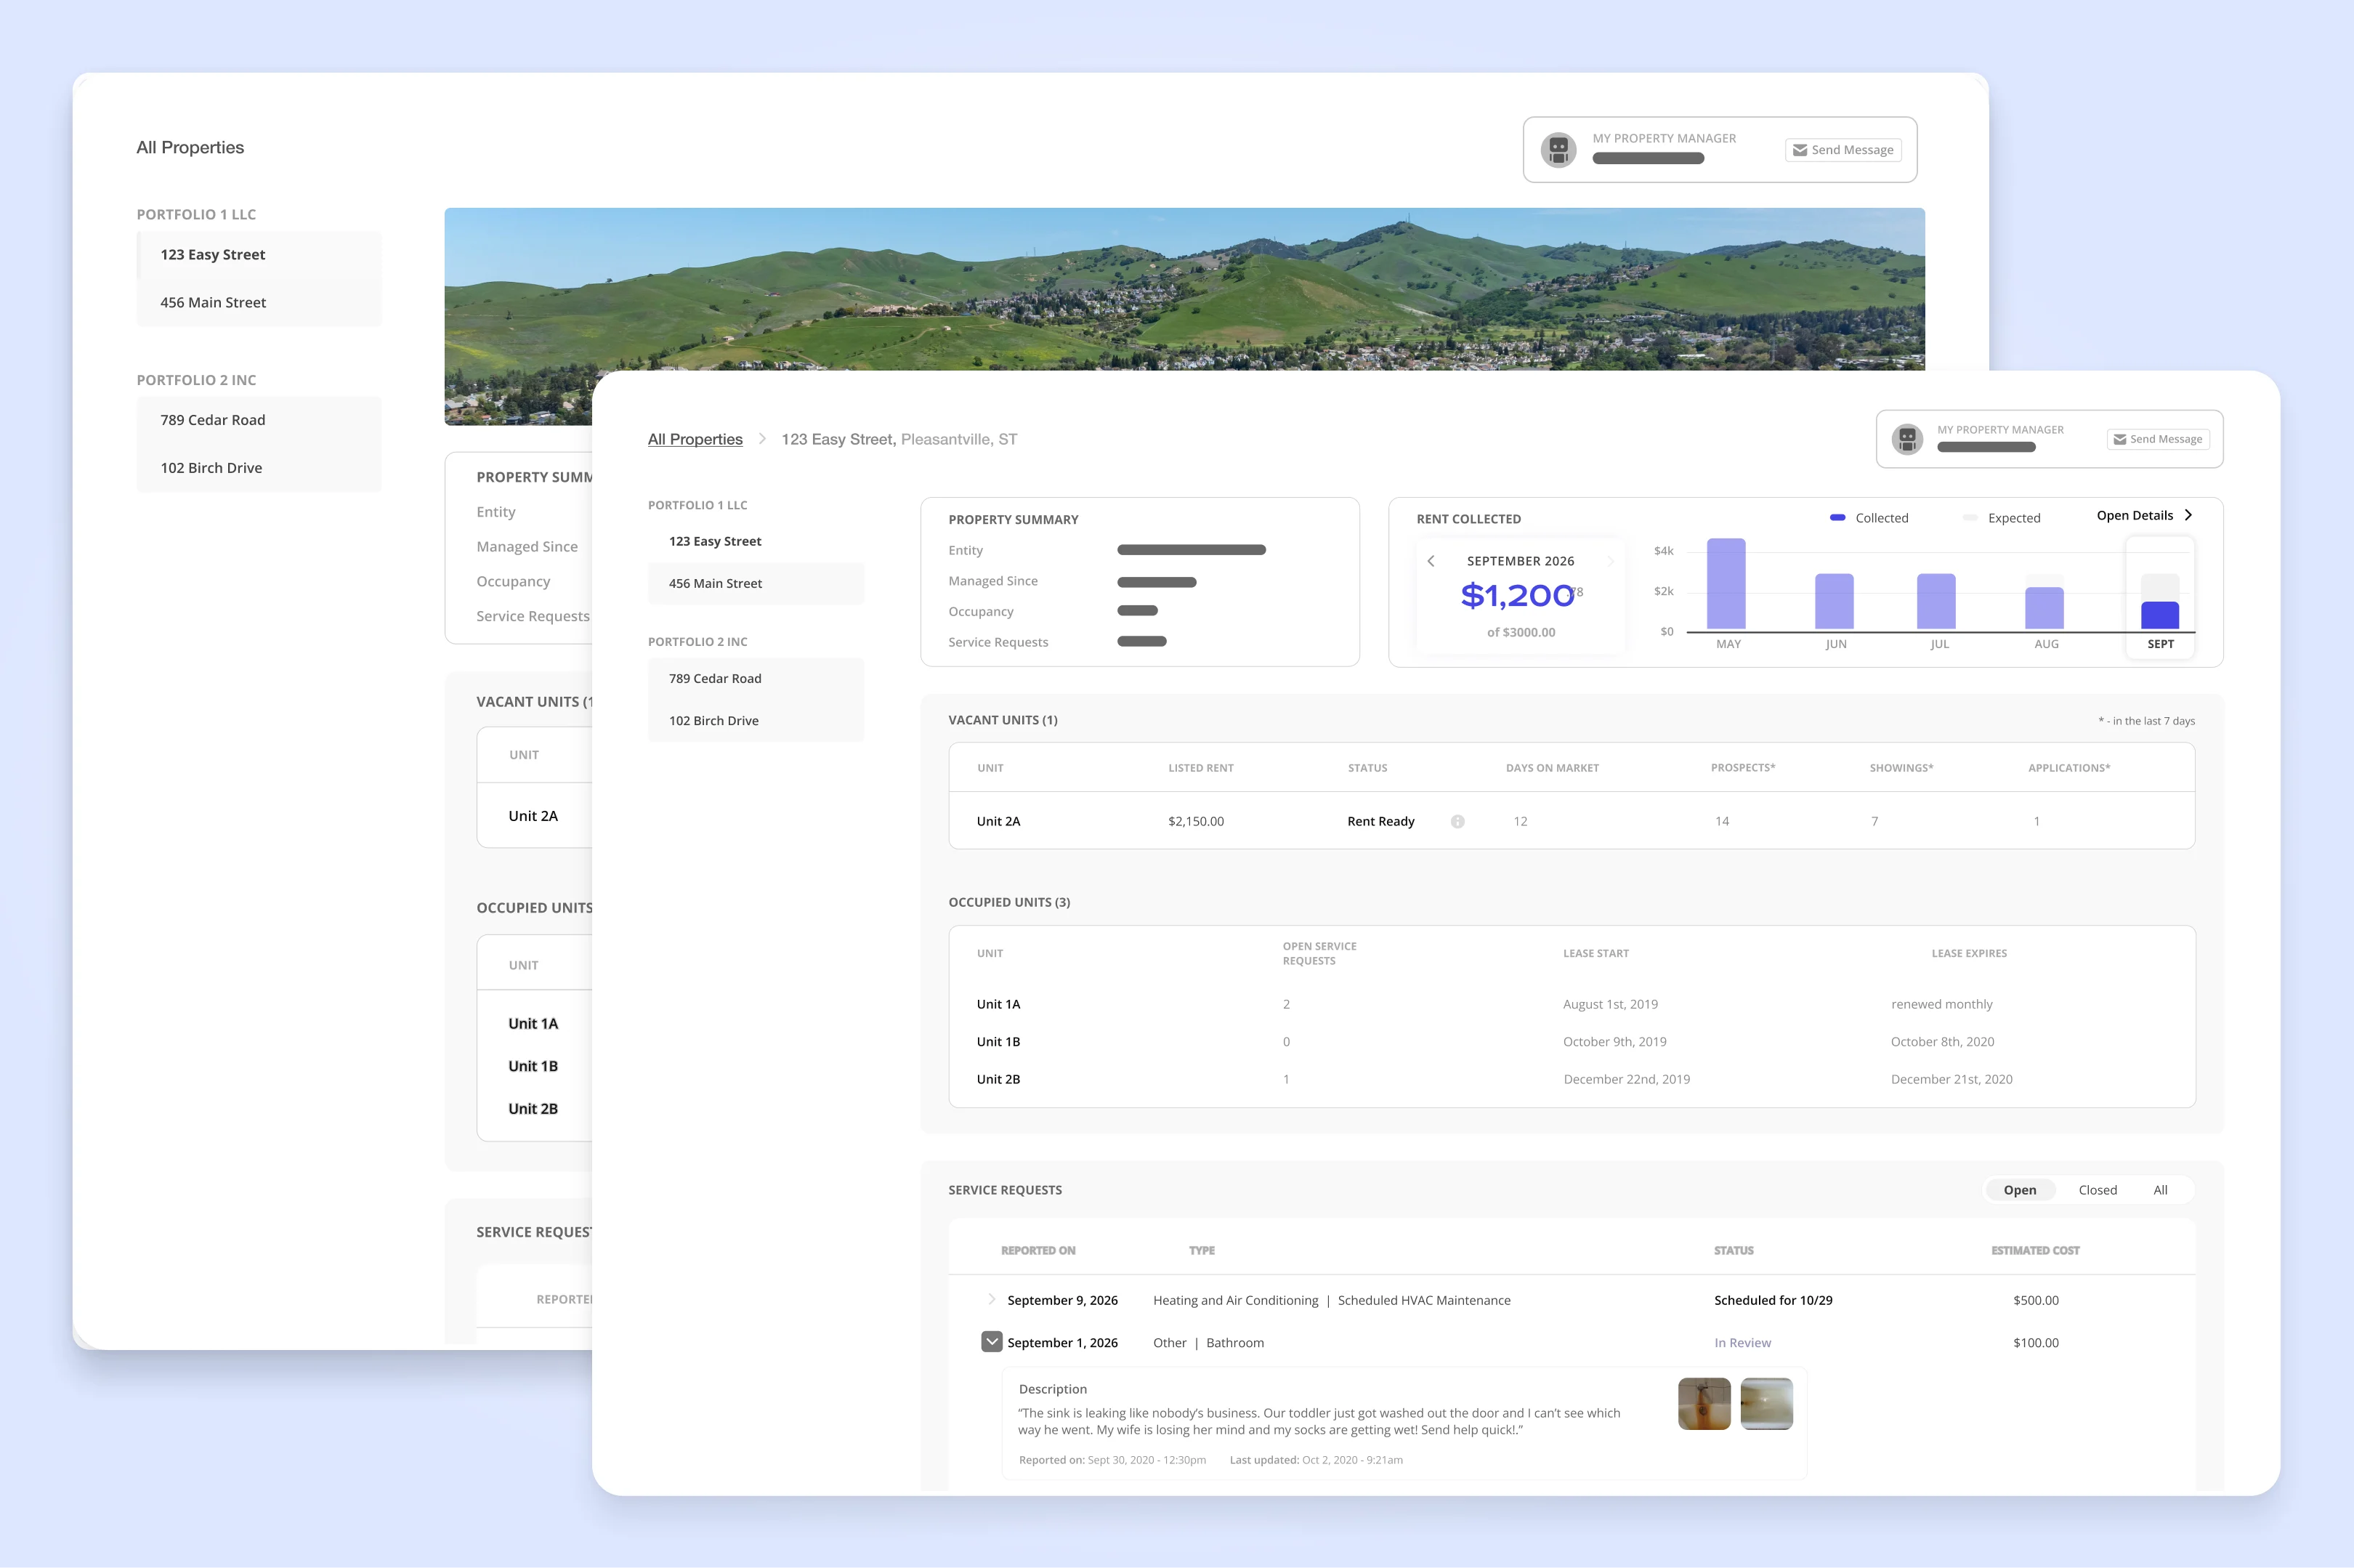
Task: Click the AUG bar in rent chart
Action: (2044, 608)
